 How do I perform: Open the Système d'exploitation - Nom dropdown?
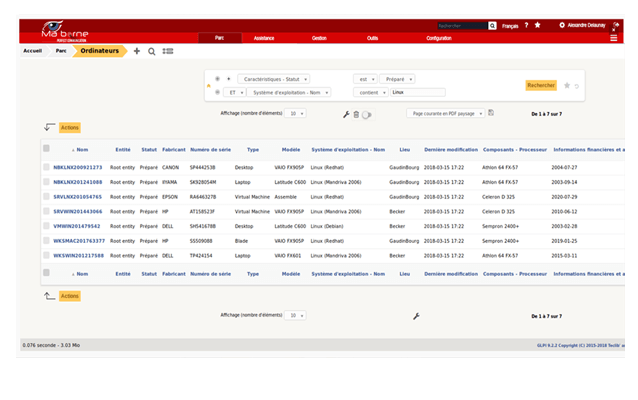coord(288,92)
